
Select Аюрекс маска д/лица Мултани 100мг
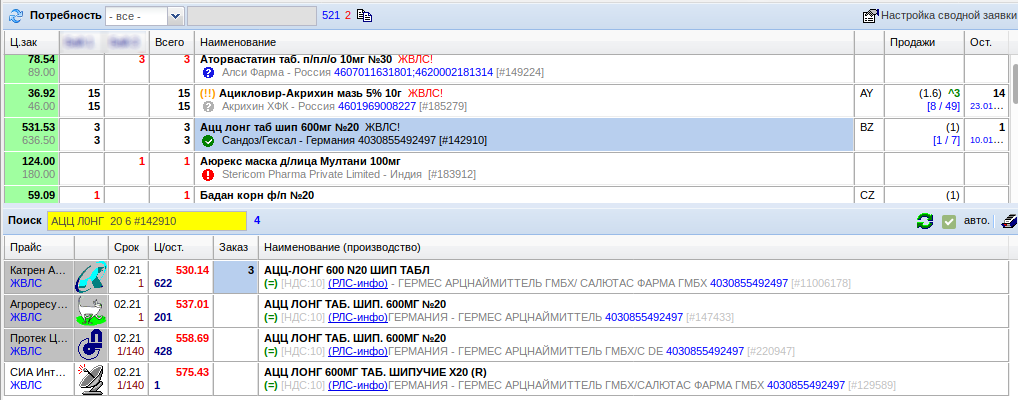pyautogui.click(x=525, y=168)
